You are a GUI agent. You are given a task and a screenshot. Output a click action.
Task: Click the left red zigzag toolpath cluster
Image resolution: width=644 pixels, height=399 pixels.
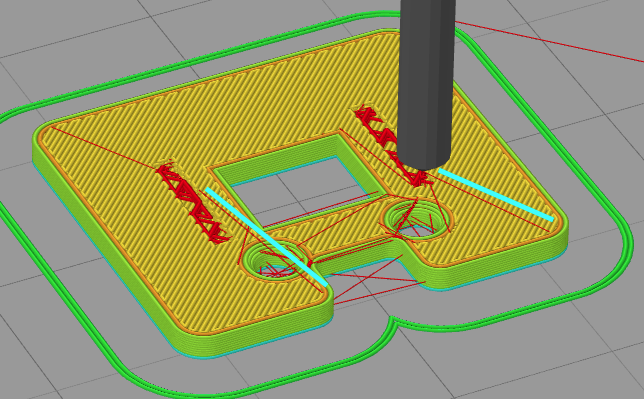pos(193,203)
